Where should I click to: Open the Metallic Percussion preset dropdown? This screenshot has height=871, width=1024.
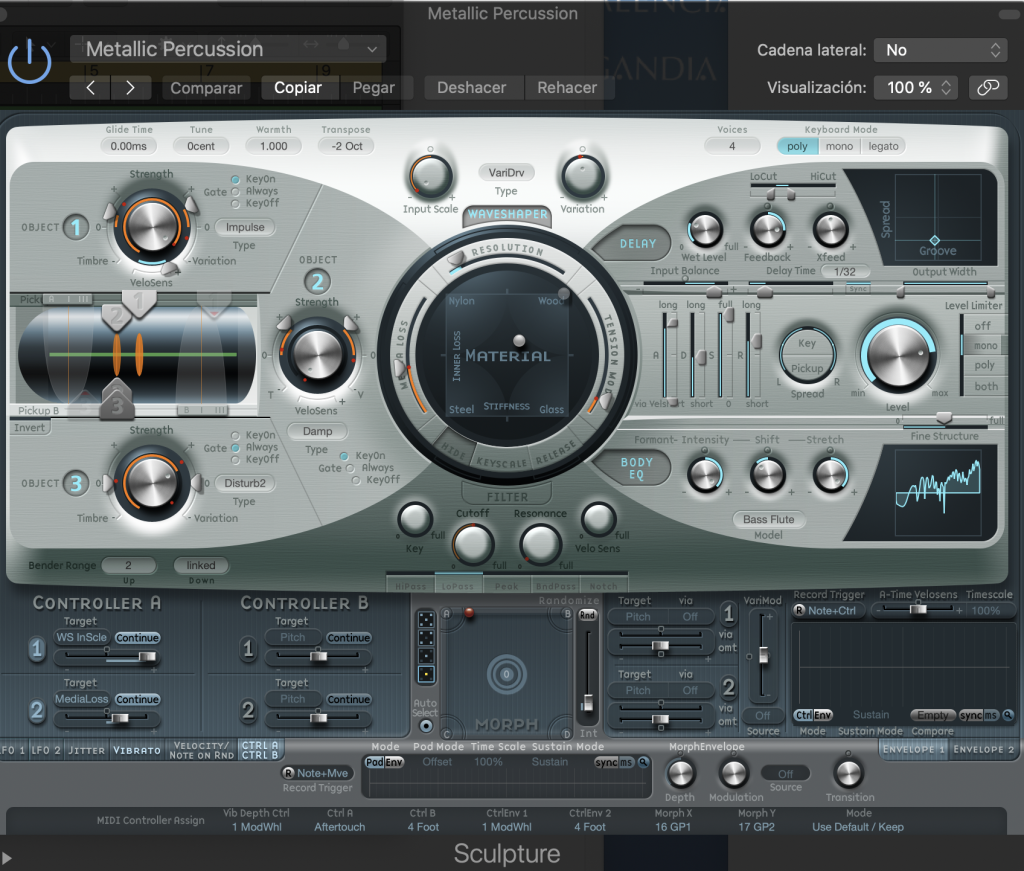pos(228,49)
